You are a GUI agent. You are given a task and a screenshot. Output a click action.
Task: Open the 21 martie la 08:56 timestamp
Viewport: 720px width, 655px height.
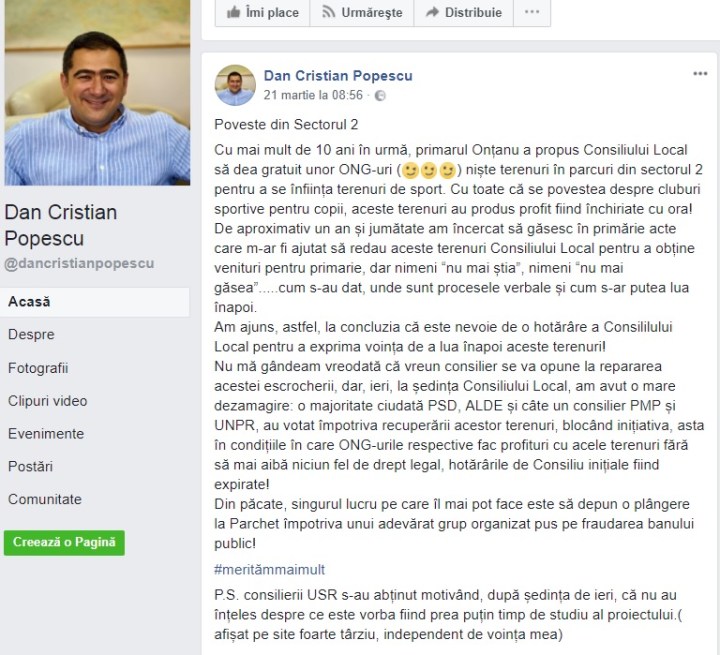(x=313, y=95)
